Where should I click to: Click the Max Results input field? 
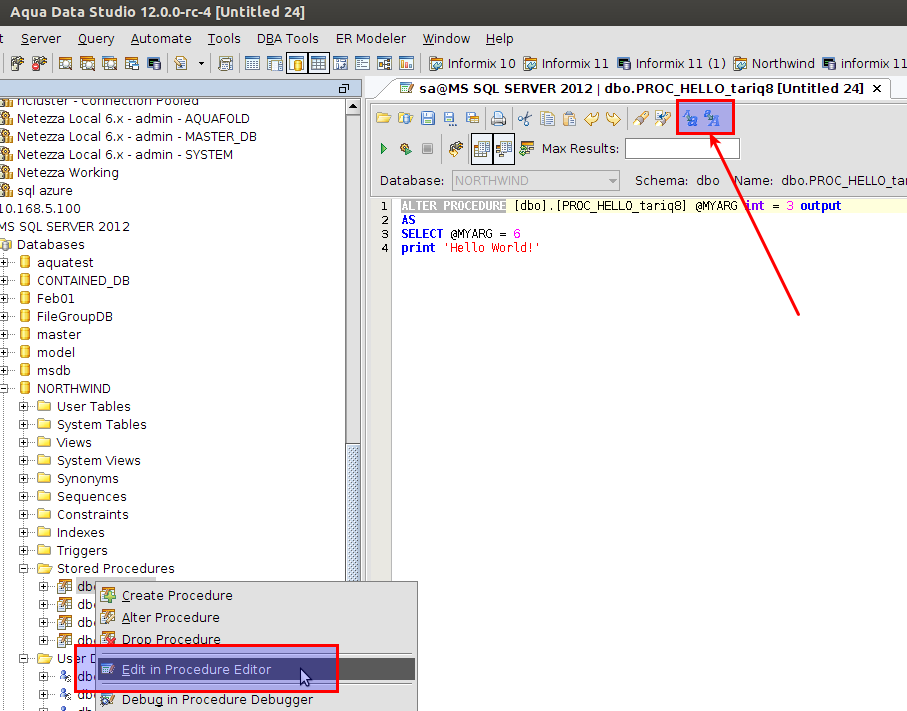[682, 149]
